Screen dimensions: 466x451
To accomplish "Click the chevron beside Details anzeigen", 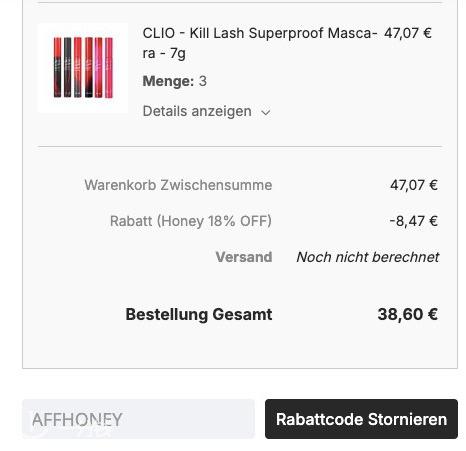I will point(266,112).
